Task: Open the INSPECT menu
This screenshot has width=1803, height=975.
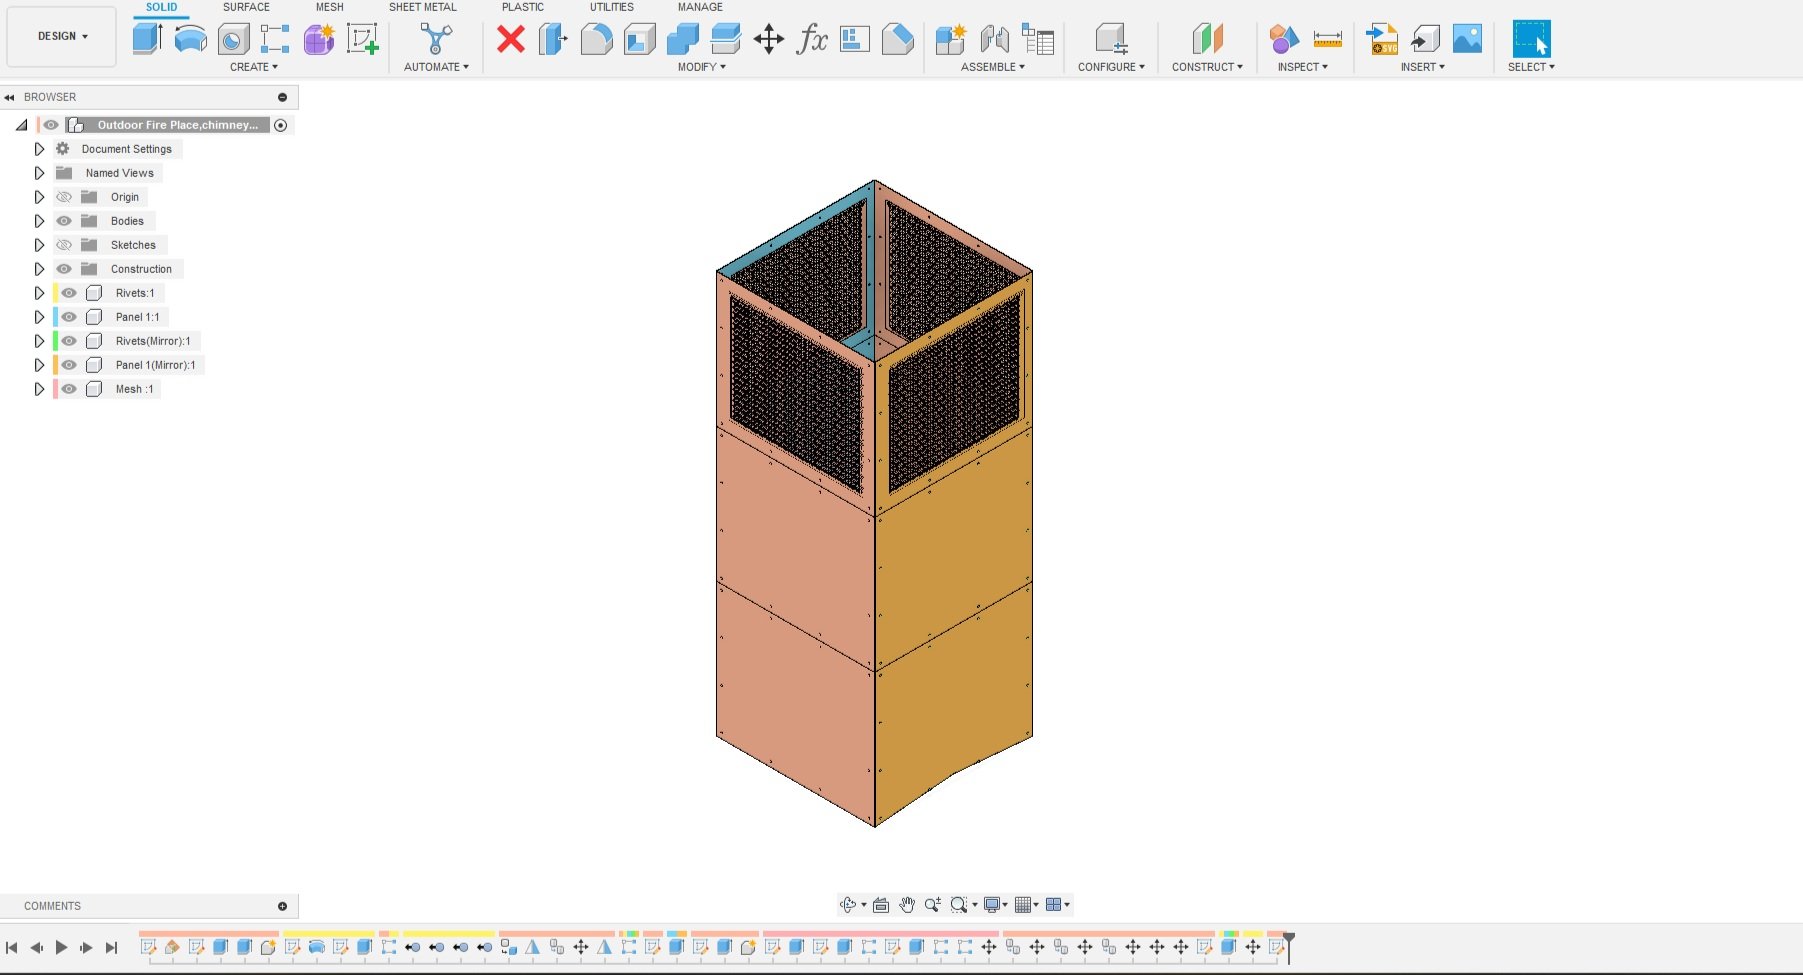Action: (1303, 67)
